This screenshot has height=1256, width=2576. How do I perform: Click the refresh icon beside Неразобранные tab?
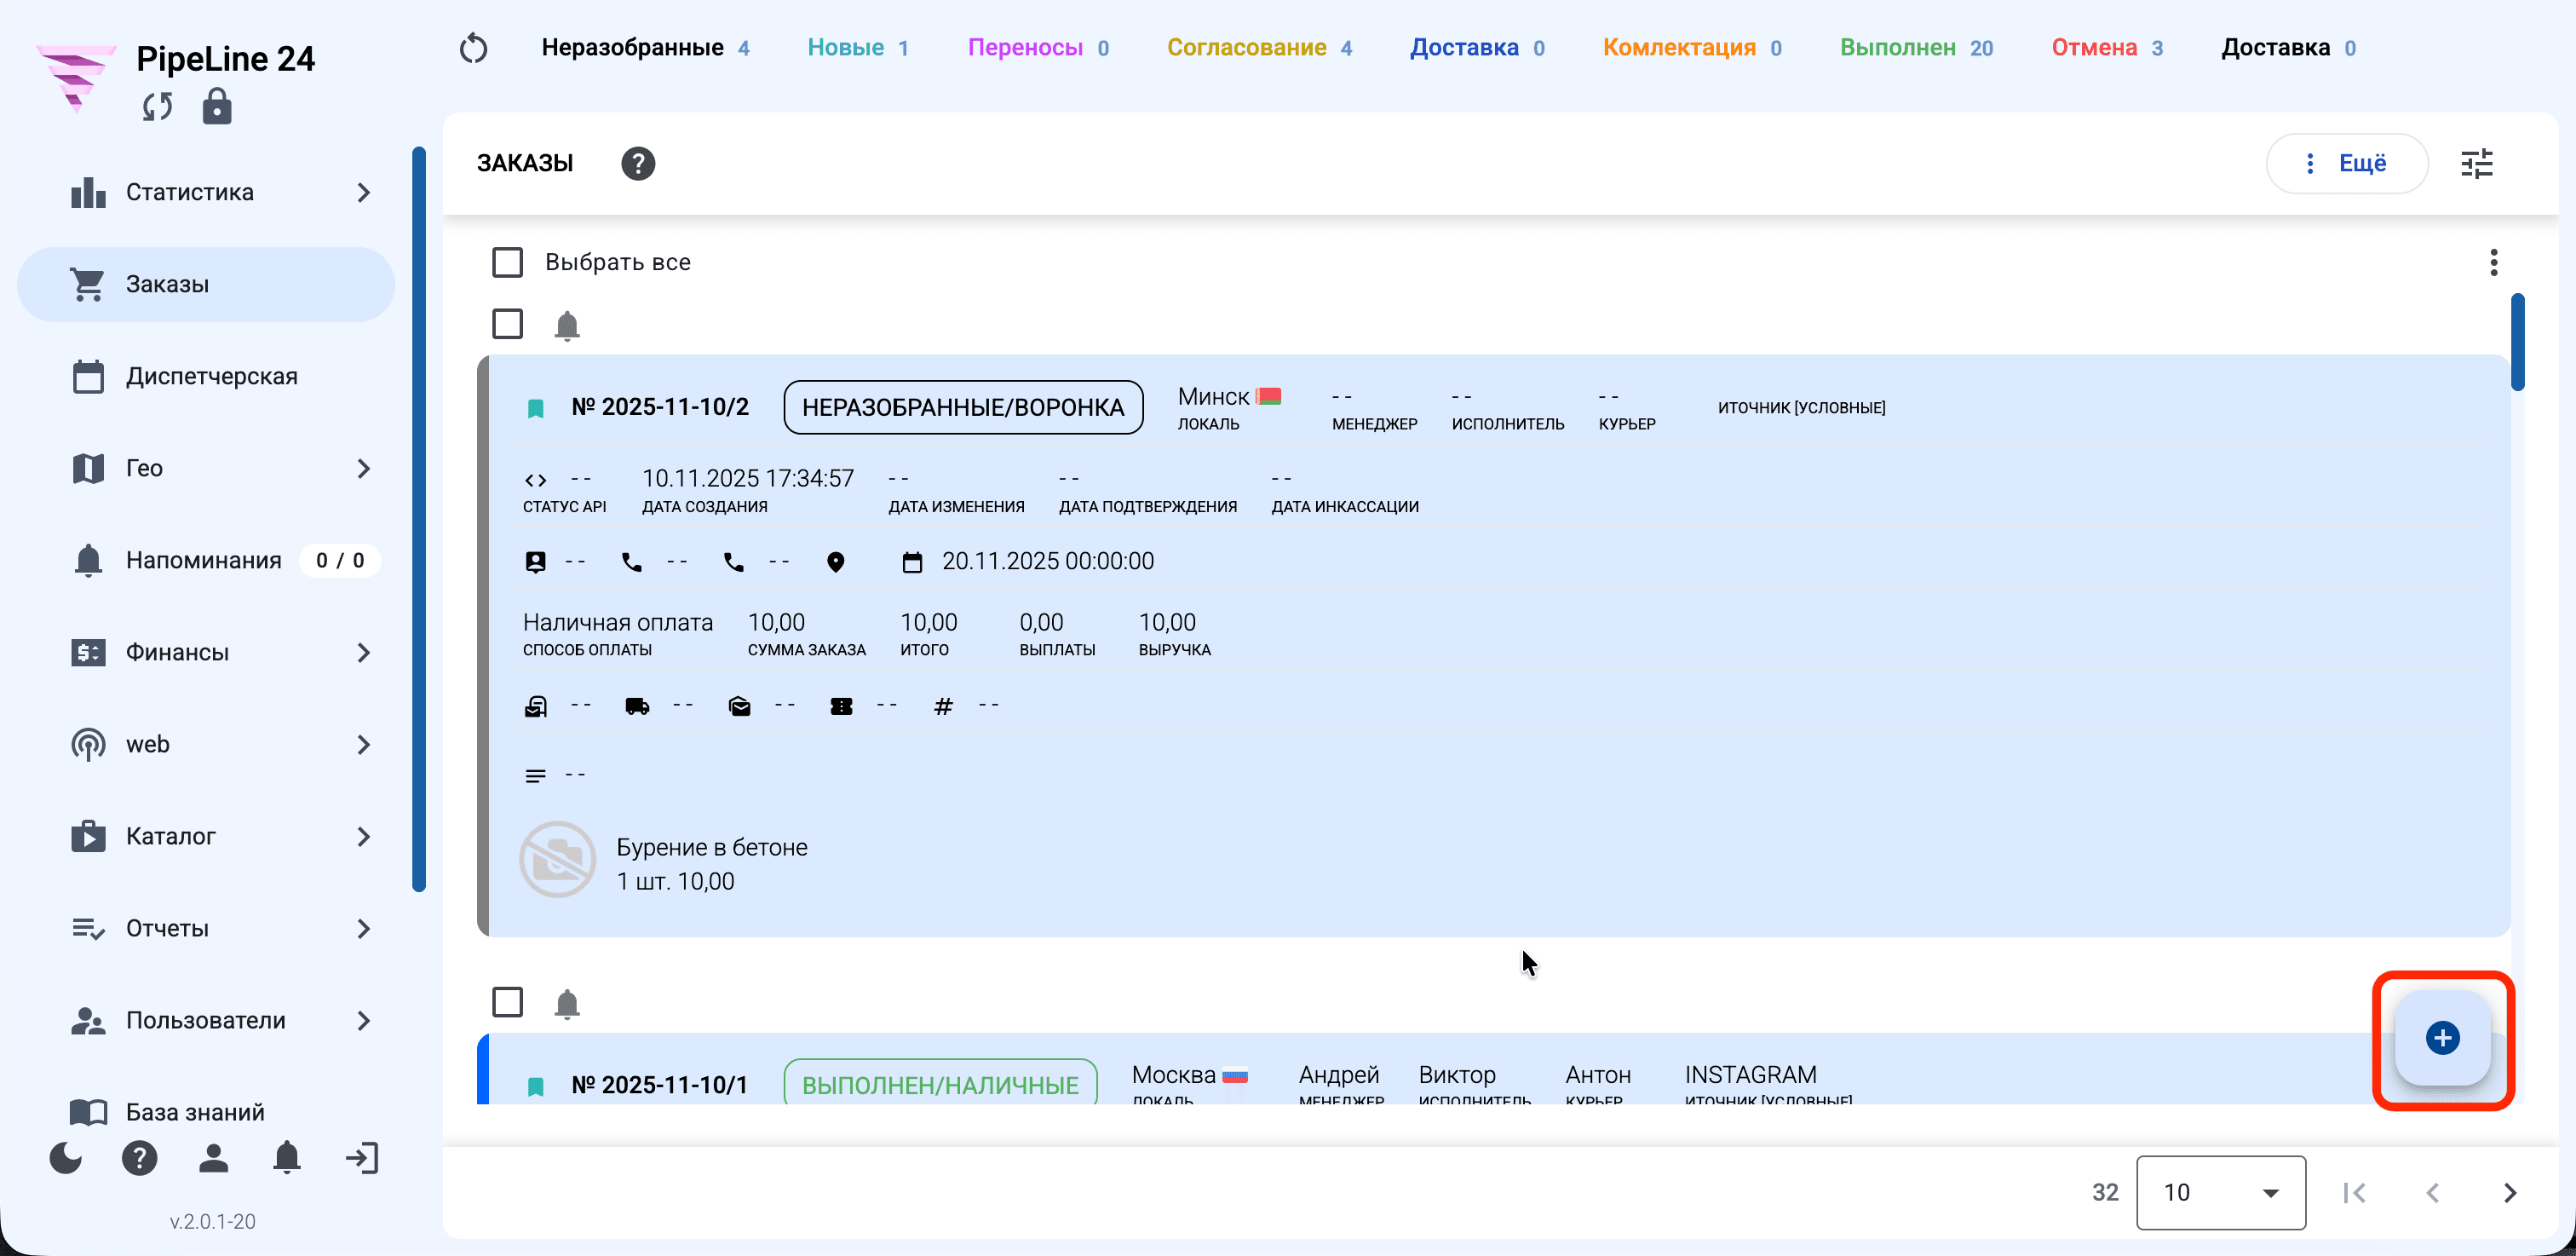[473, 48]
